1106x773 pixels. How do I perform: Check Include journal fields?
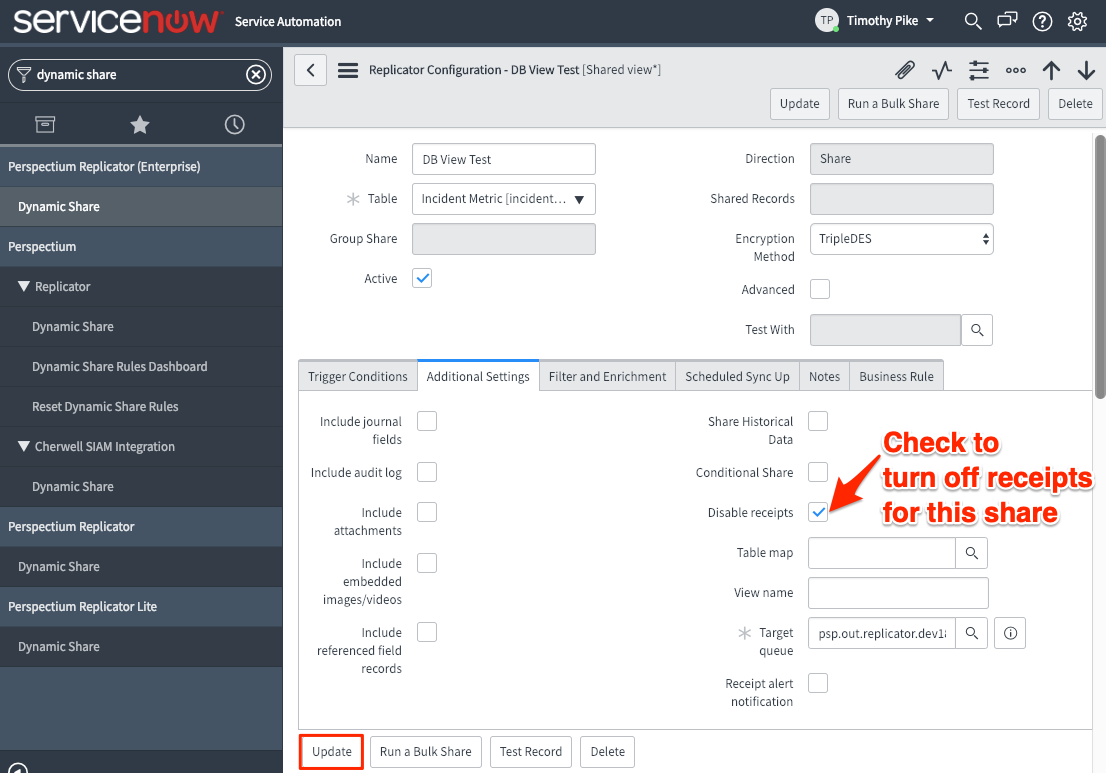[427, 421]
